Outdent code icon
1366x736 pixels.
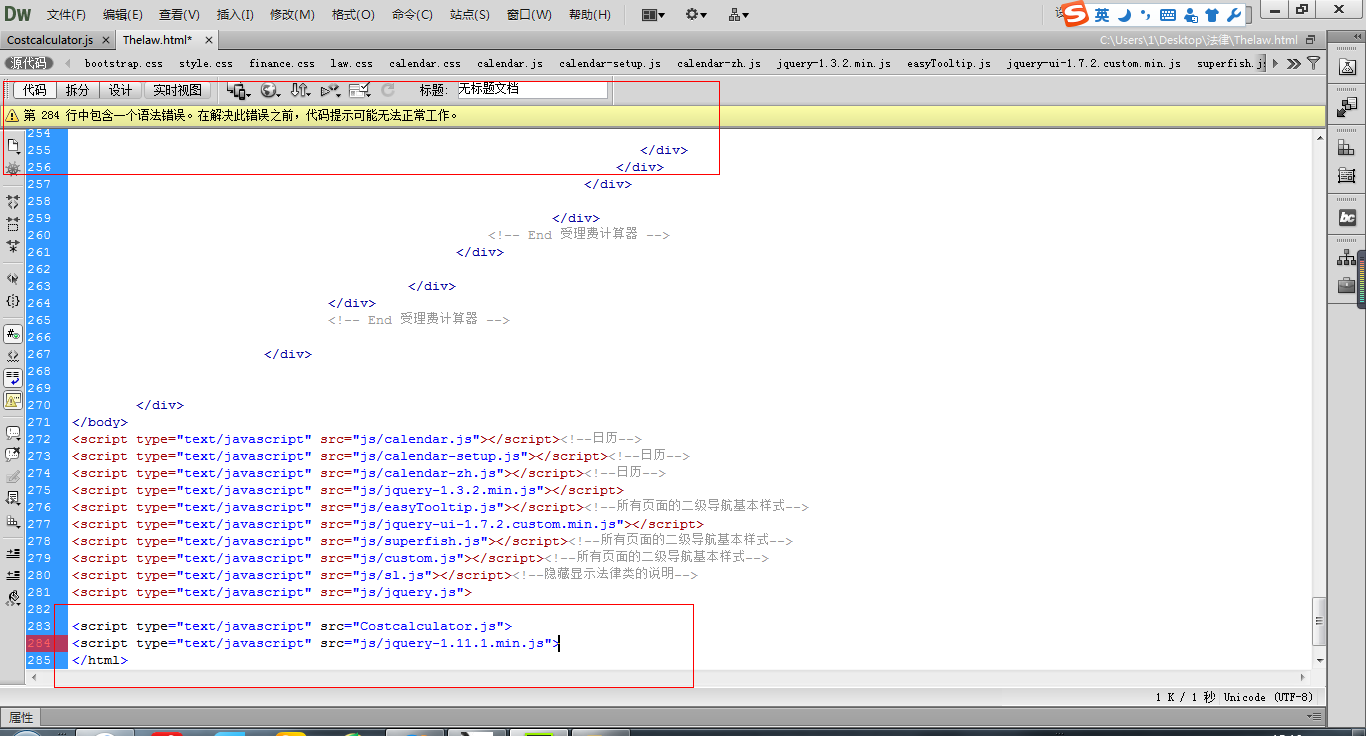[x=13, y=576]
